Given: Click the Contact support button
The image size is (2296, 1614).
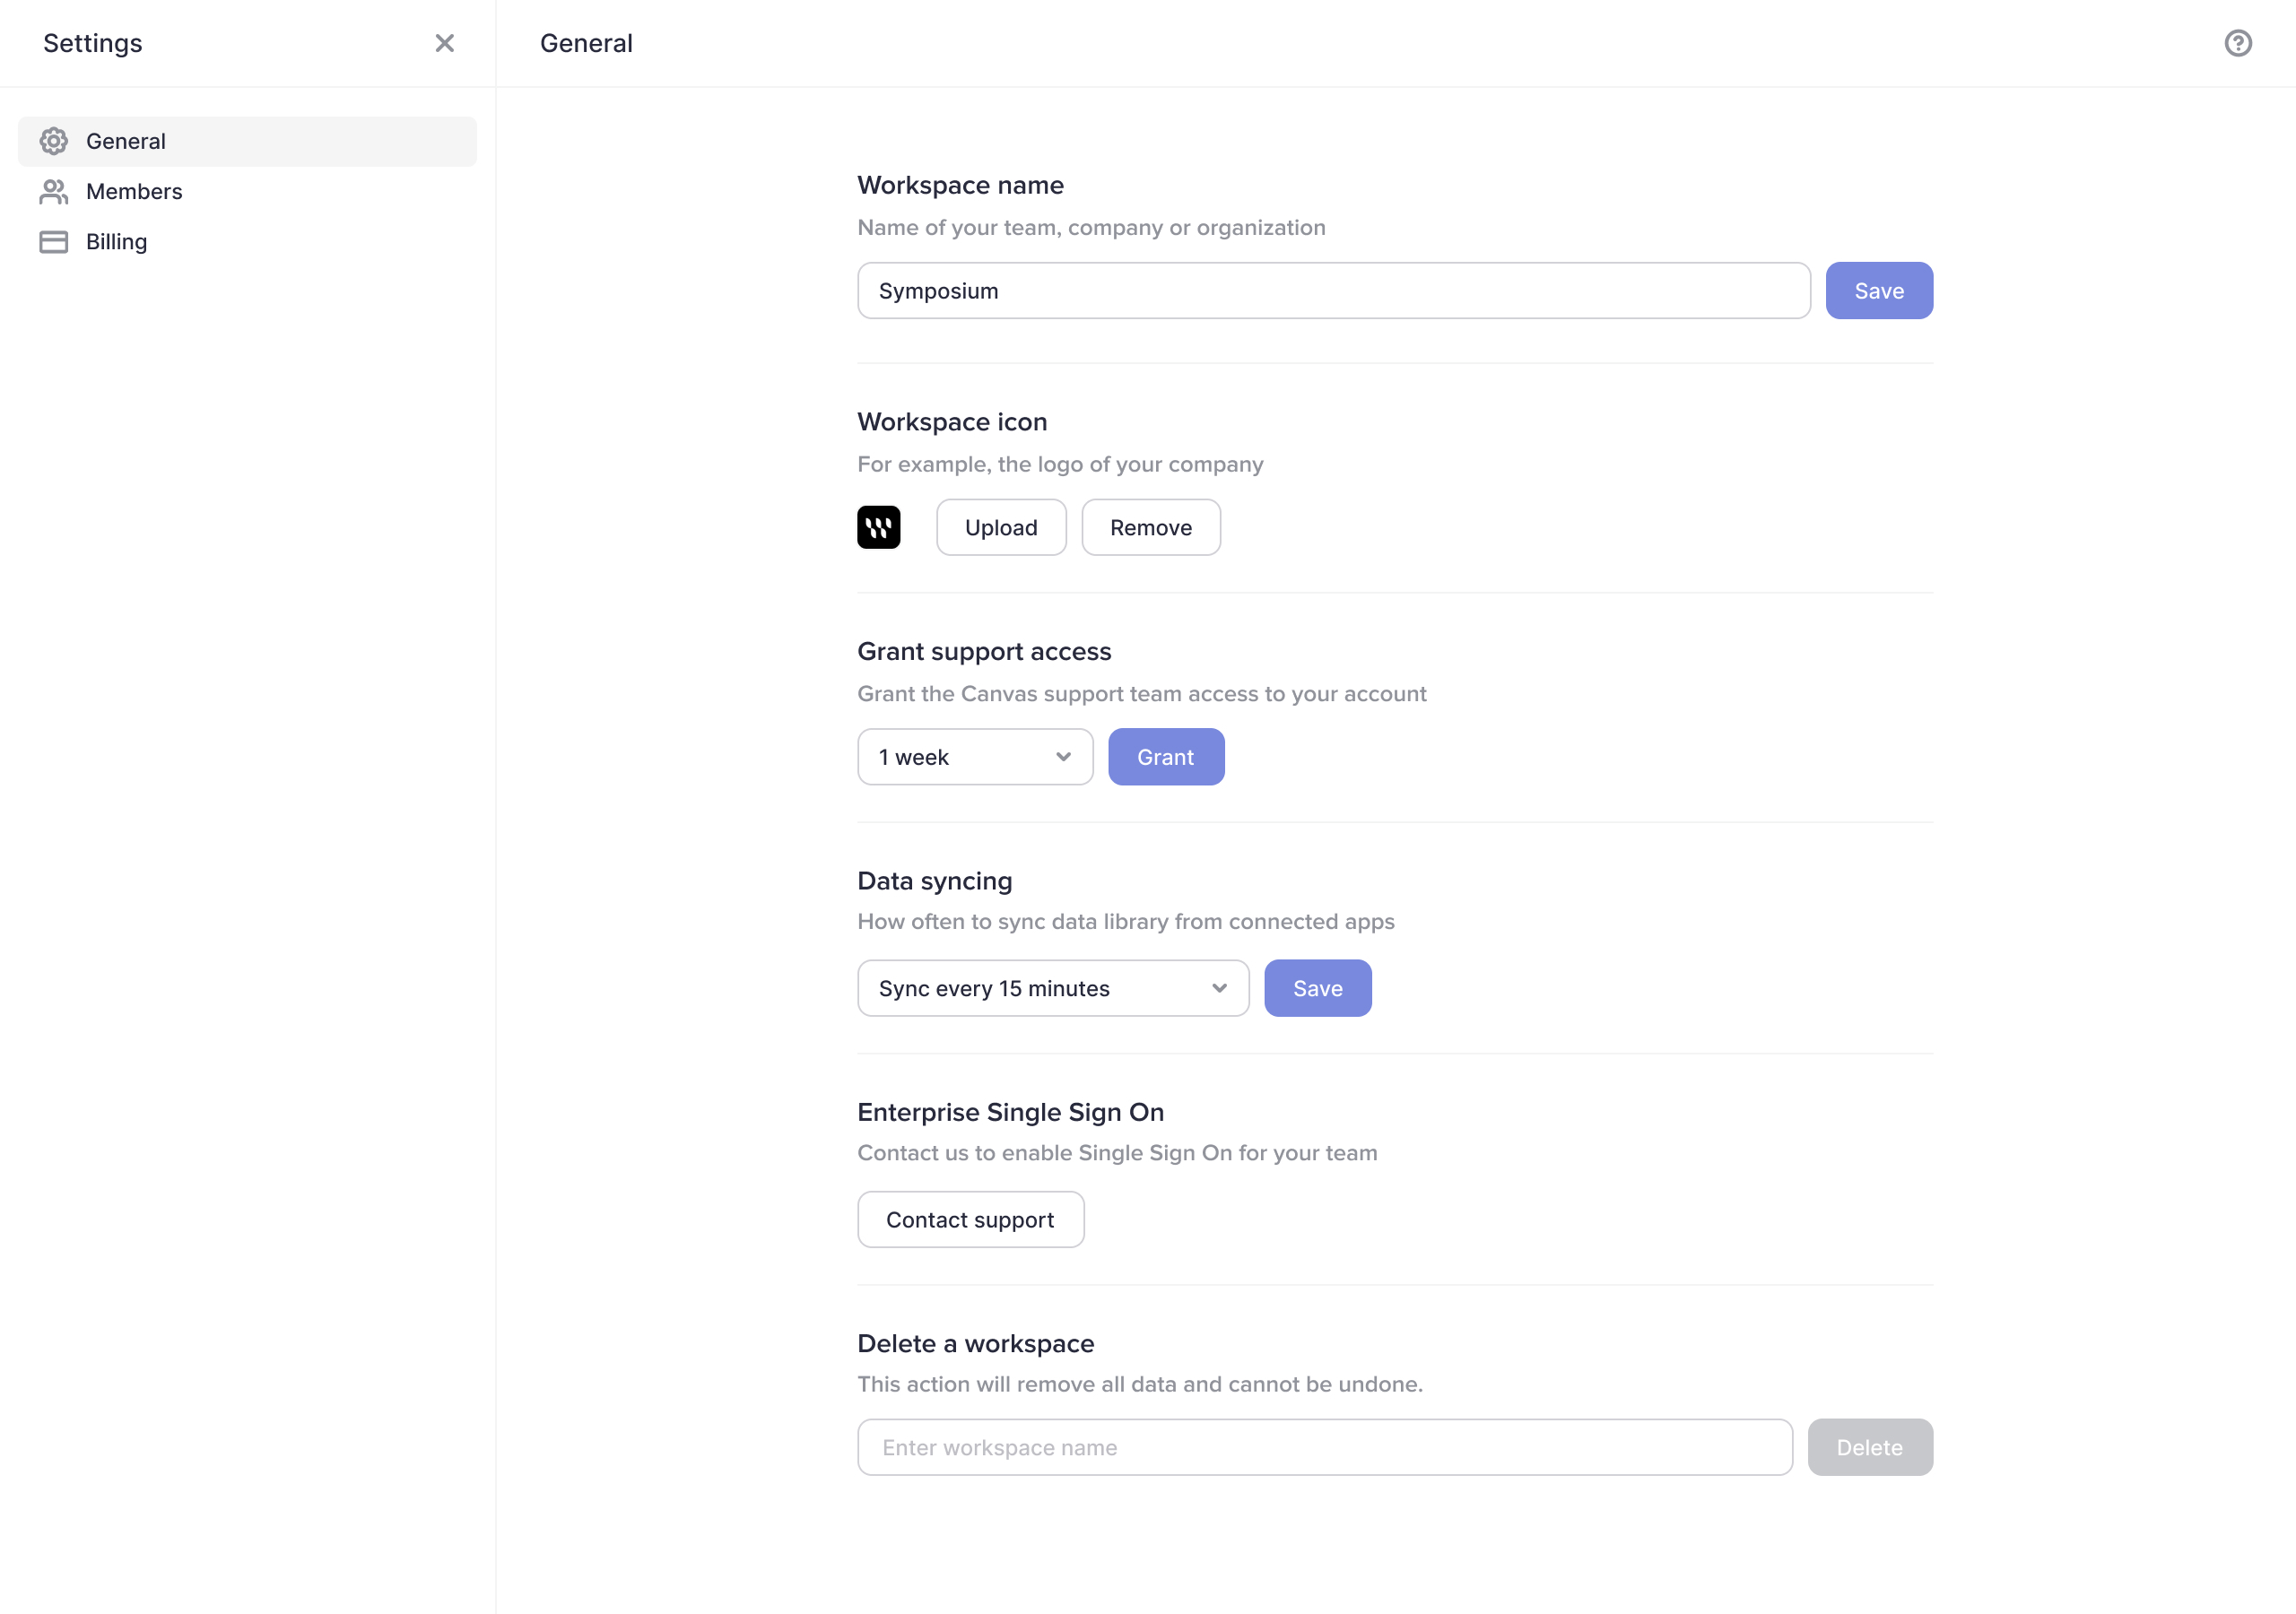Looking at the screenshot, I should tap(969, 1219).
